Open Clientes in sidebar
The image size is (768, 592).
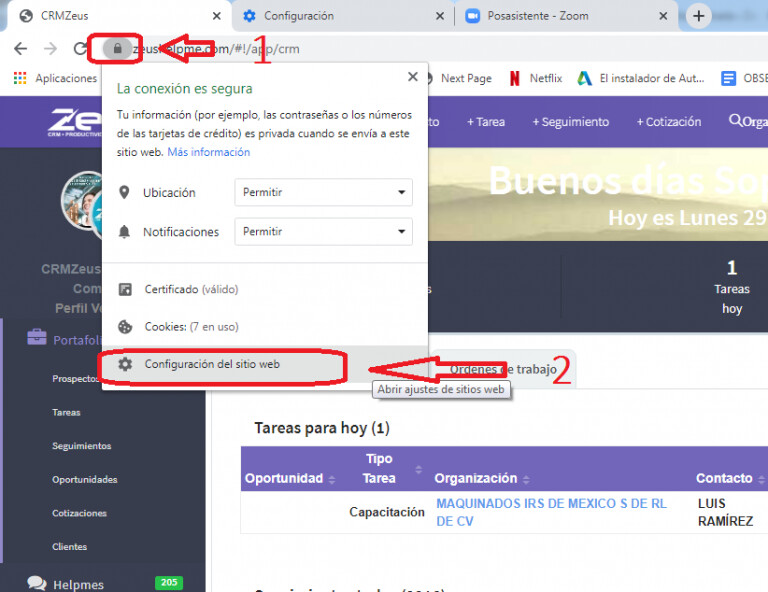pyautogui.click(x=70, y=546)
